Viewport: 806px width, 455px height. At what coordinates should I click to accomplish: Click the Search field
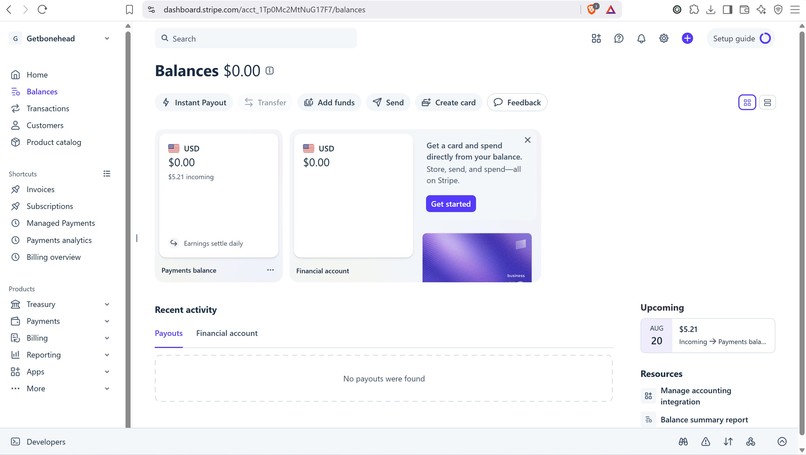(255, 39)
